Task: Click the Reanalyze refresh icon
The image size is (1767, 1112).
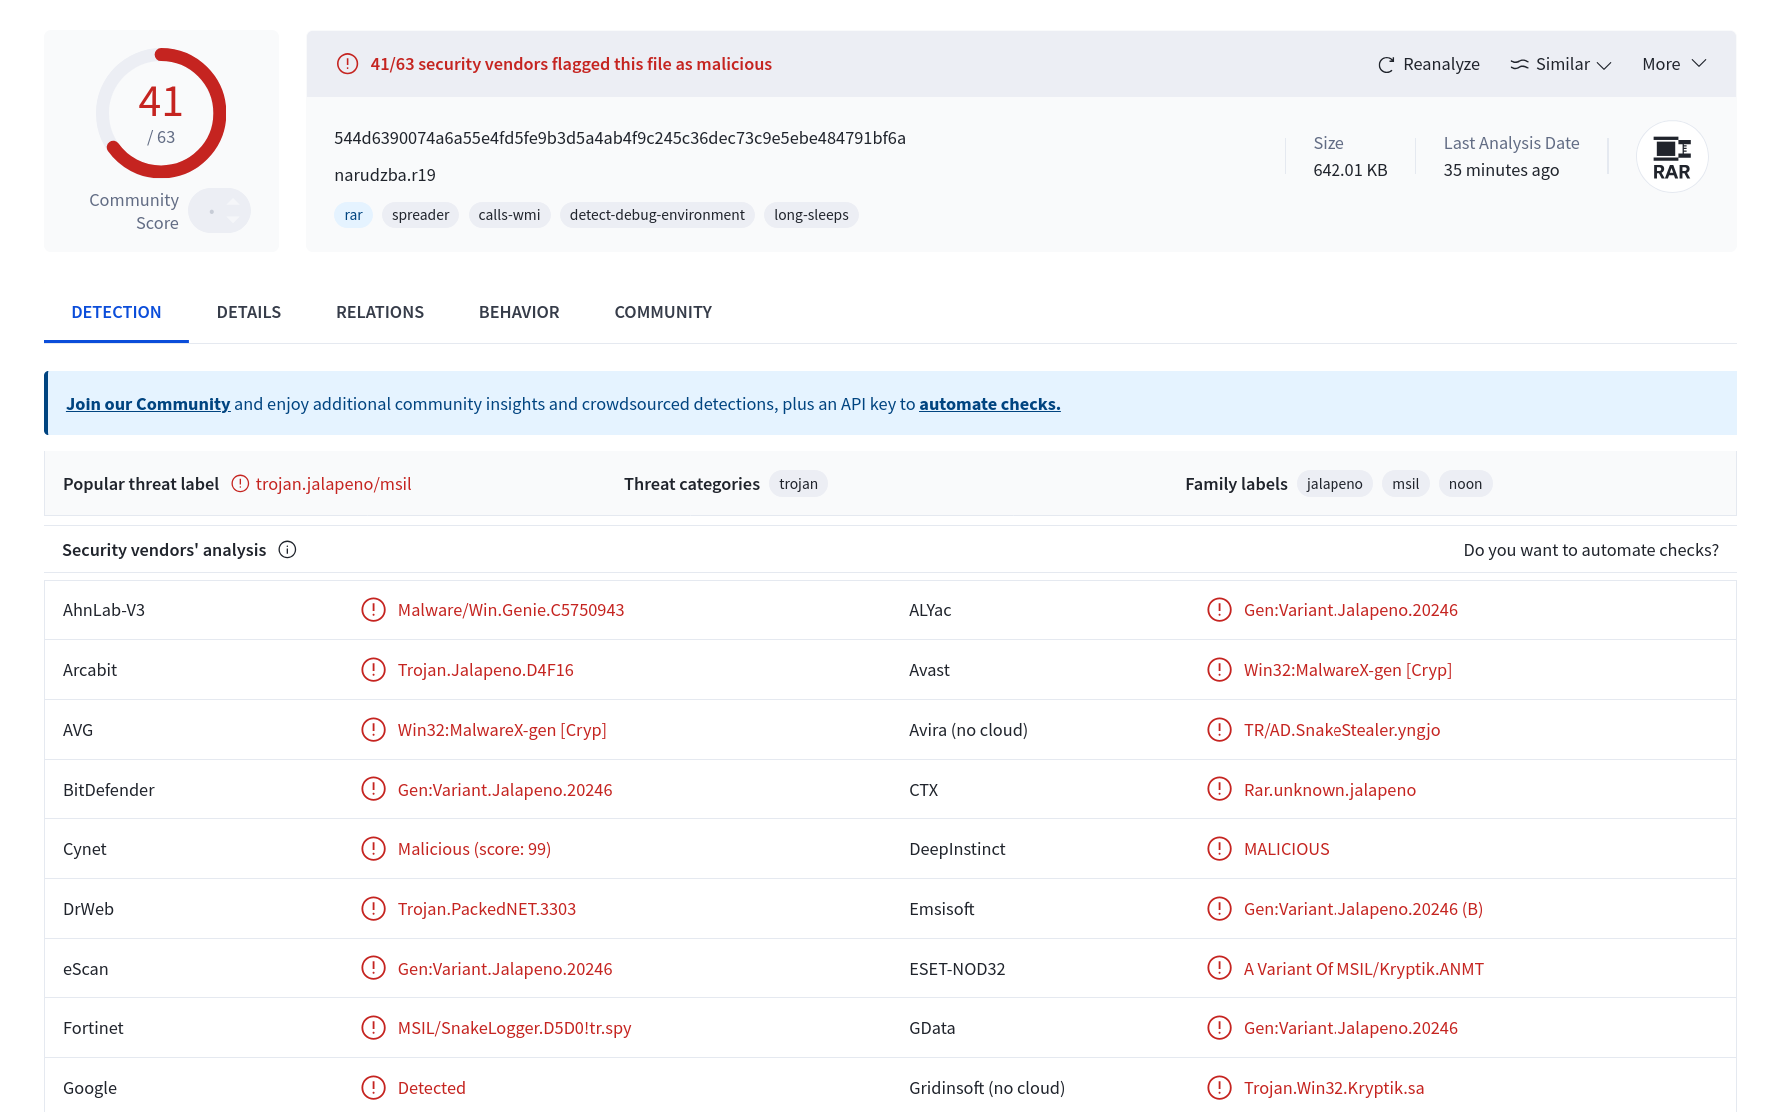Action: (x=1386, y=65)
